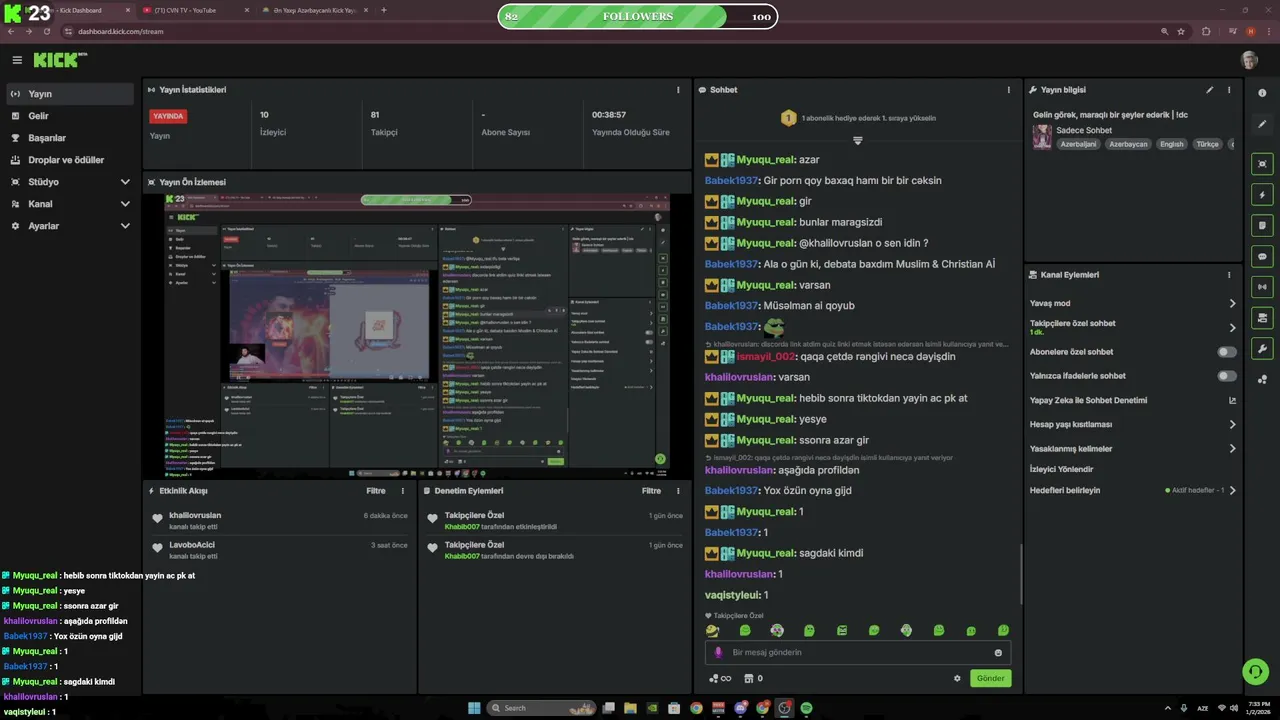The width and height of the screenshot is (1280, 720).
Task: Click the Türkçe language tag
Action: pyautogui.click(x=1208, y=144)
